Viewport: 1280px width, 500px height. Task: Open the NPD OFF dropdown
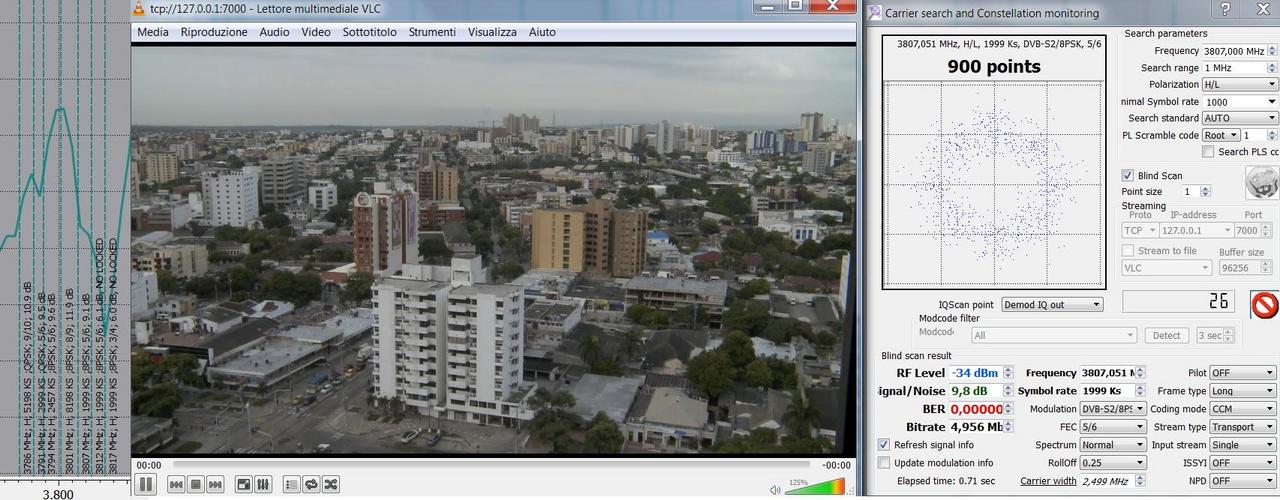pyautogui.click(x=1243, y=481)
